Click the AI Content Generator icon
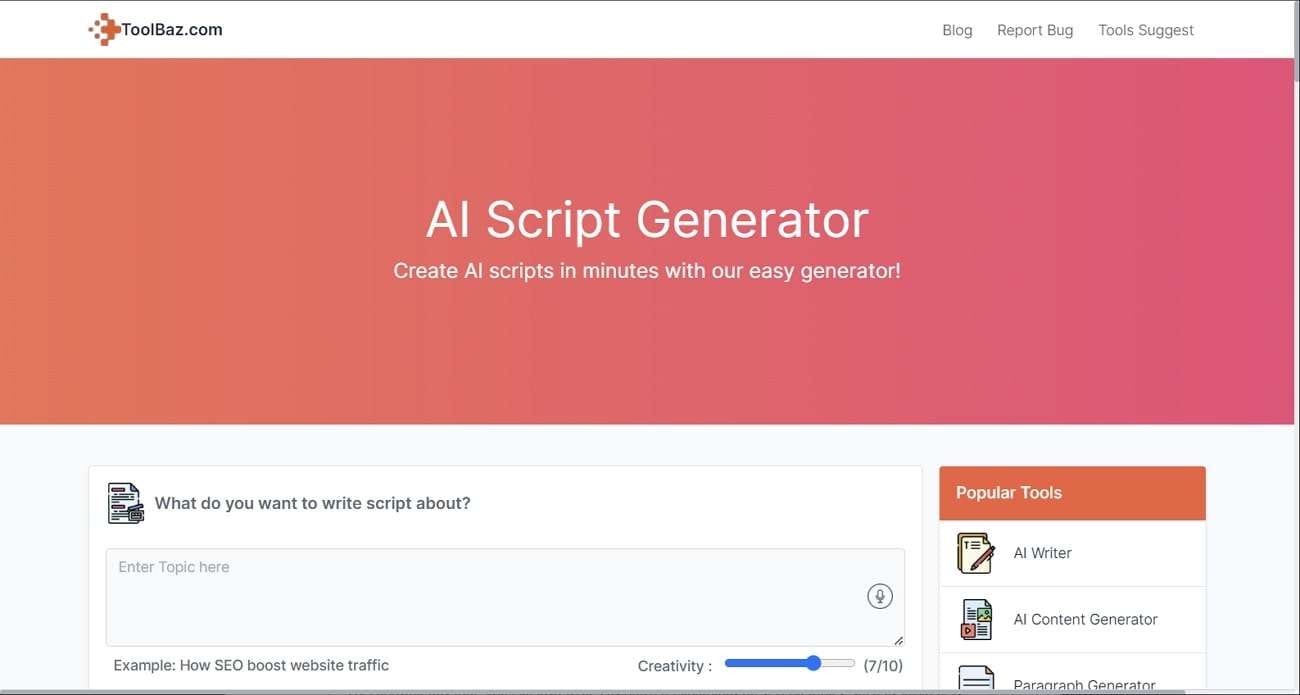 pos(975,619)
